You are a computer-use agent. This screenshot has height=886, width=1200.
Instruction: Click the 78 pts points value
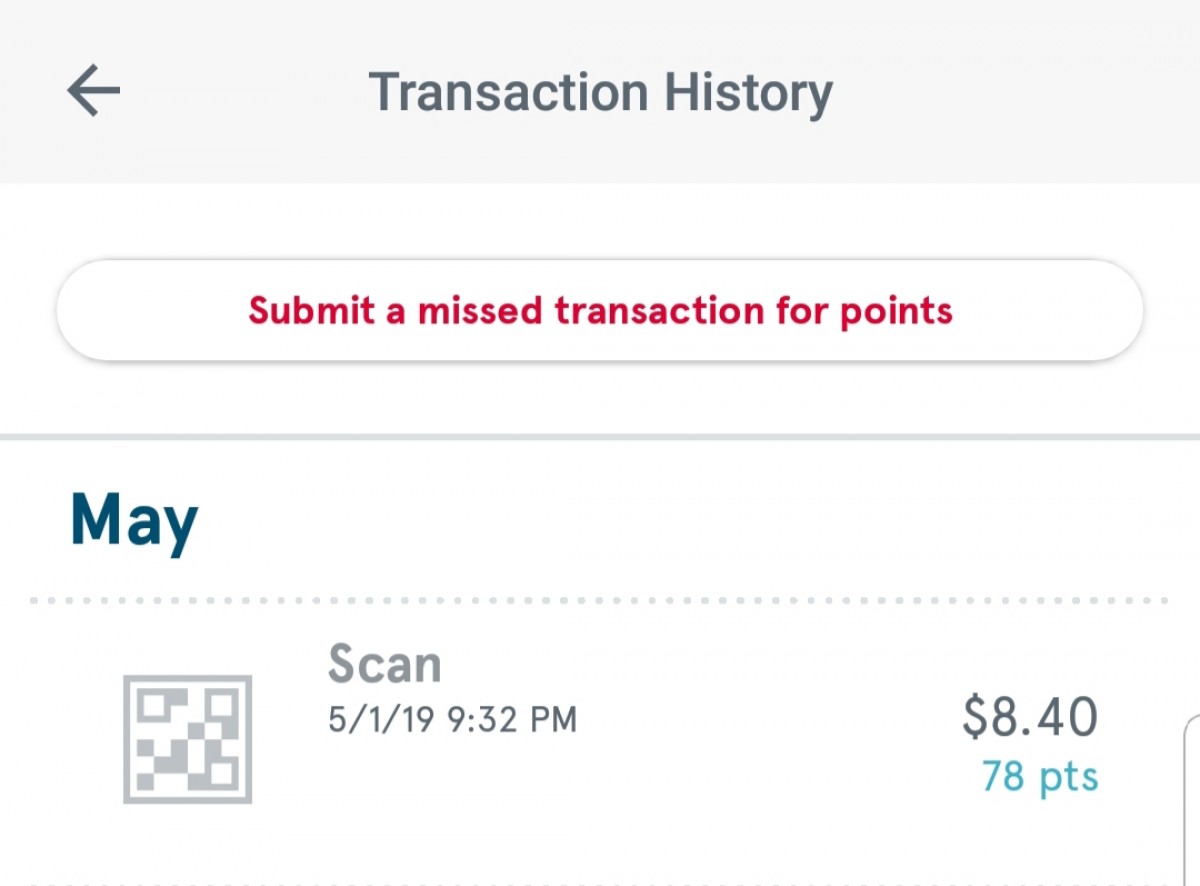tap(1039, 776)
